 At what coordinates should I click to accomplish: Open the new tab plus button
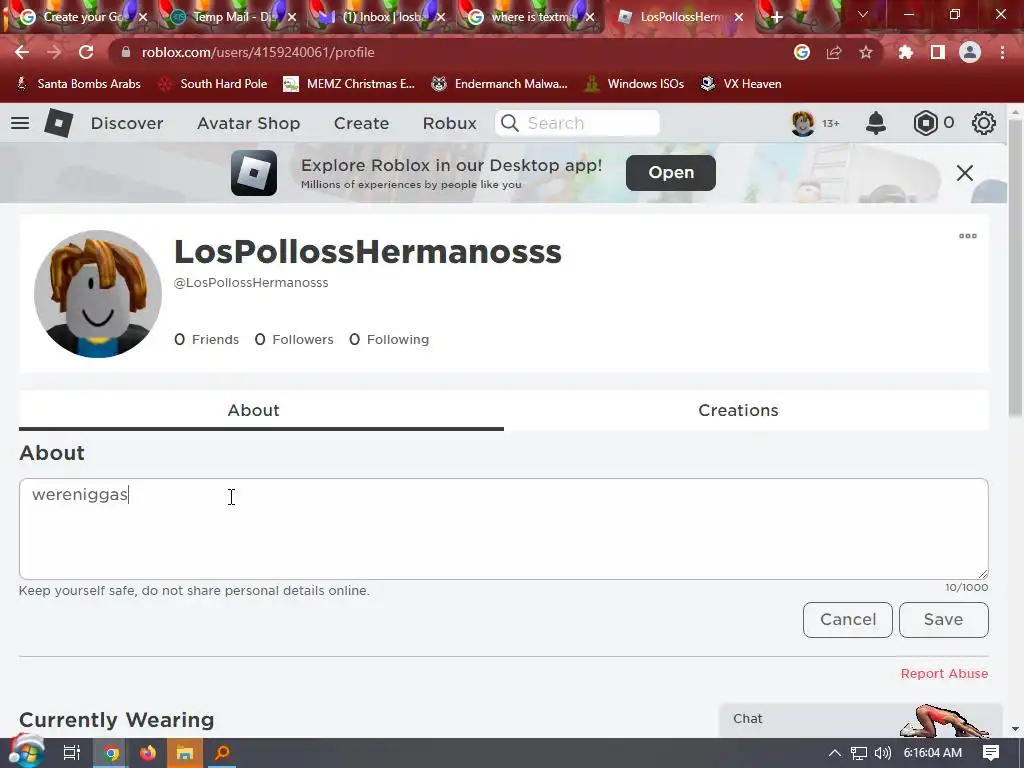click(x=776, y=18)
